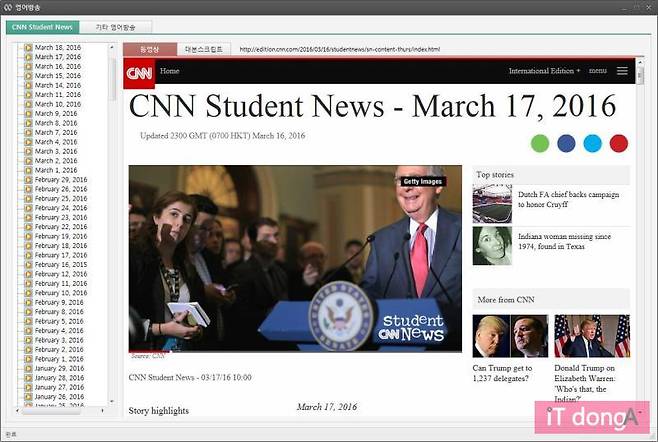658x442 pixels.
Task: Click the web page scroll up arrow
Action: [640, 62]
